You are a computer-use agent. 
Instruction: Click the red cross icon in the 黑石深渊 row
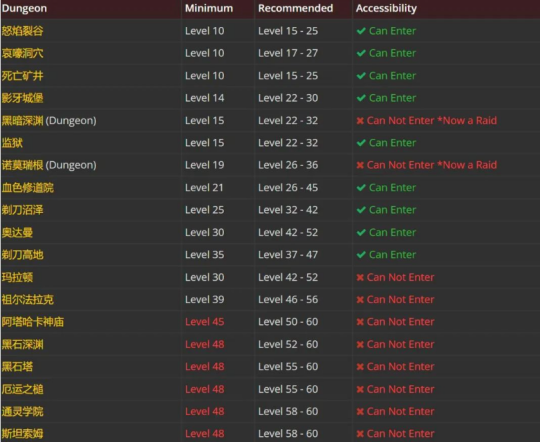(x=360, y=345)
